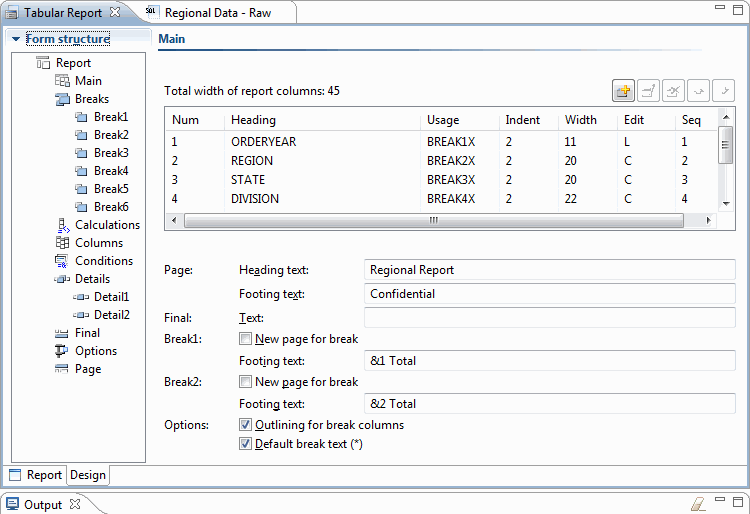The height and width of the screenshot is (514, 750).
Task: Select the Final node icon
Action: 62,333
